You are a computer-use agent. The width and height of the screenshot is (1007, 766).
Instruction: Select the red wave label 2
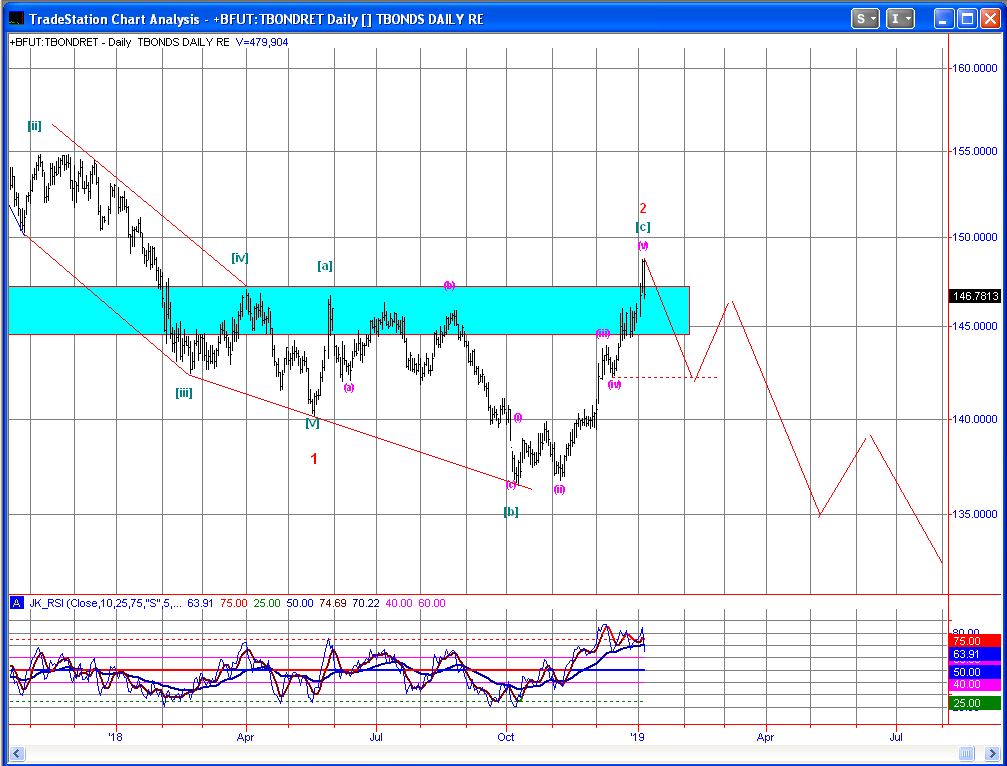[x=643, y=208]
